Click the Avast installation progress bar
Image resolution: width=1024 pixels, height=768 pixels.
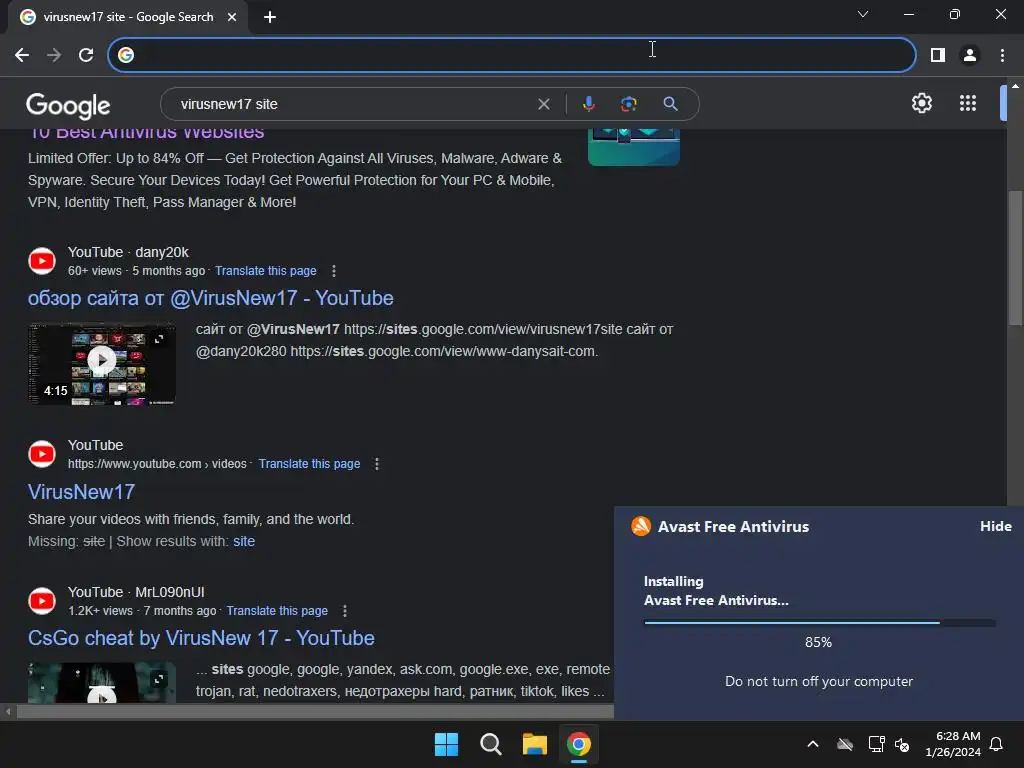point(820,623)
